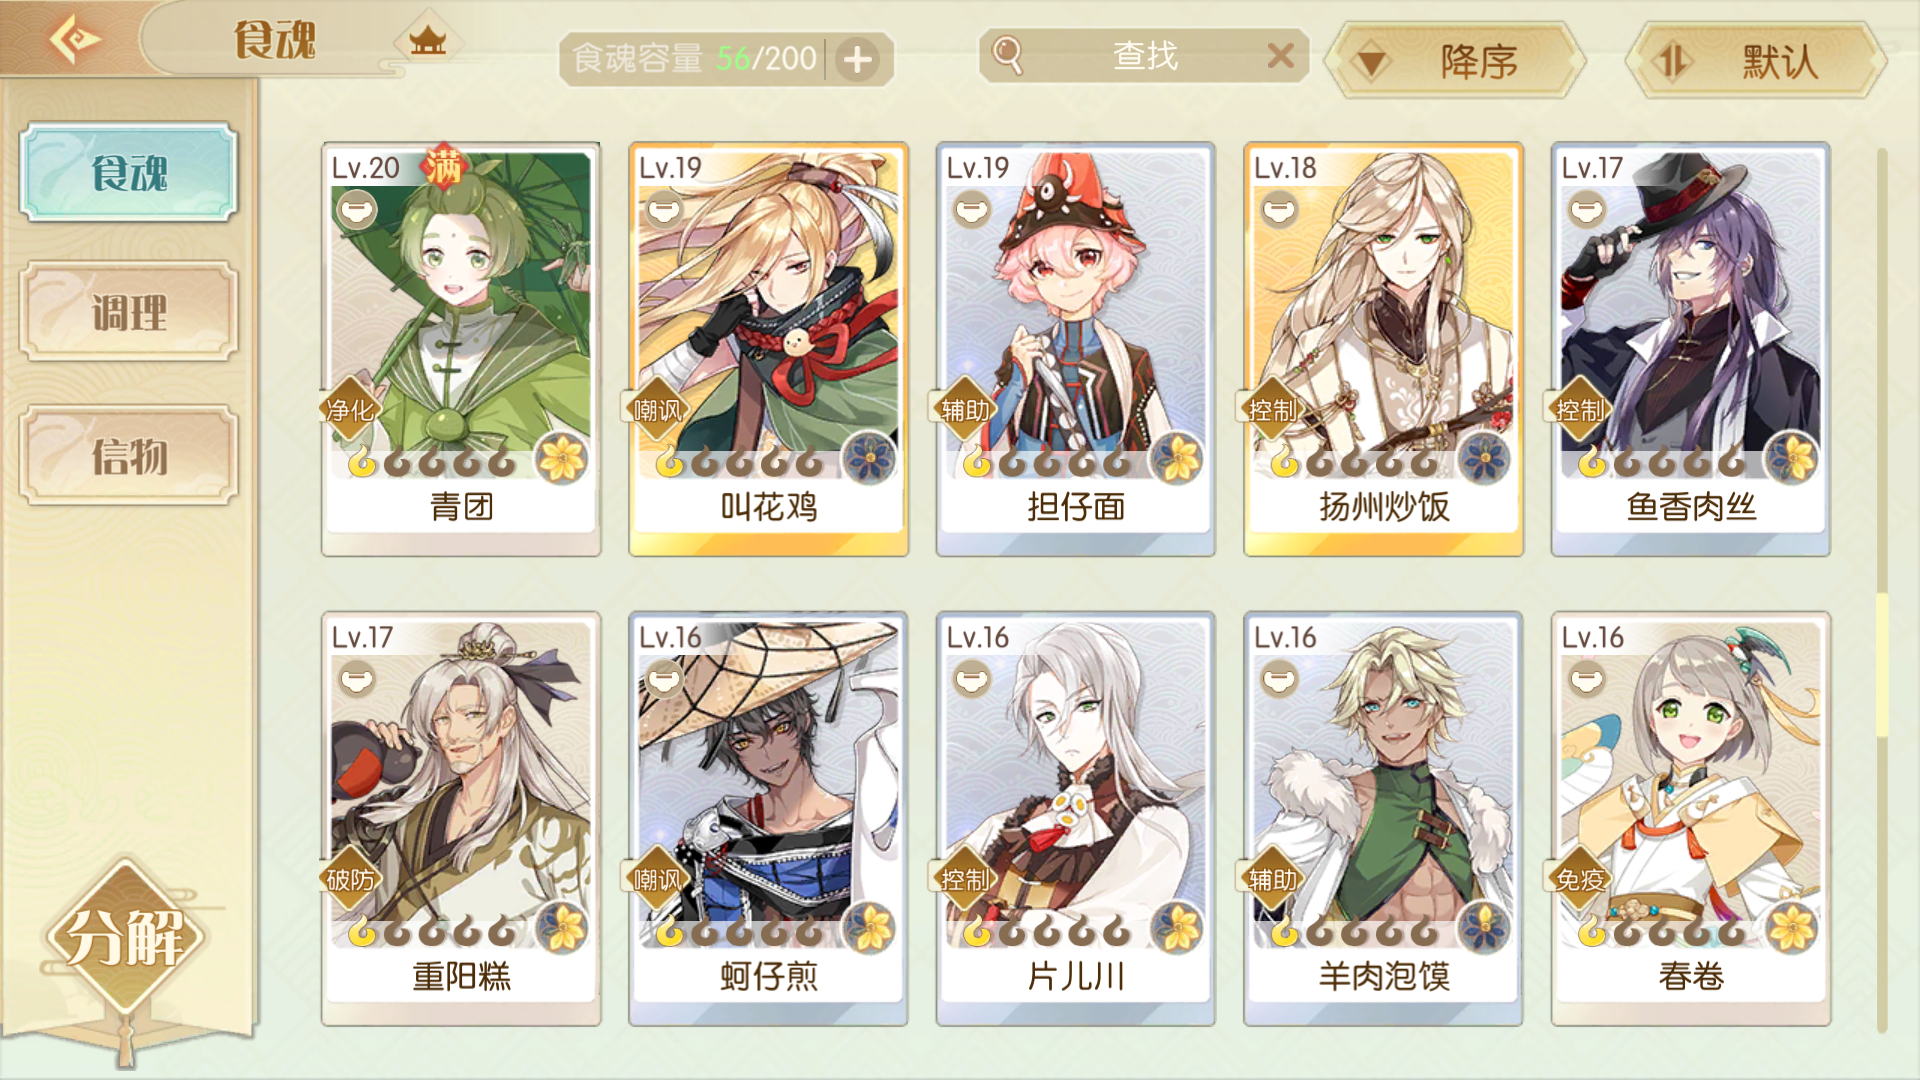Image resolution: width=1920 pixels, height=1080 pixels.
Task: Click the magnifier search icon
Action: 1008,56
